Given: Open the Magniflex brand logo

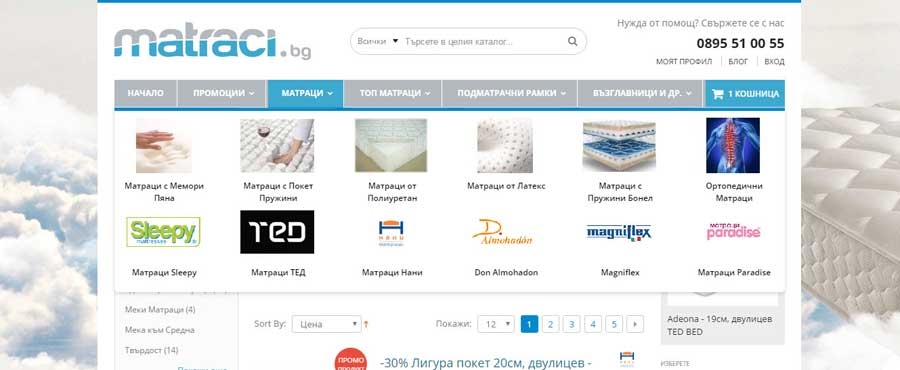Looking at the screenshot, I should (x=619, y=232).
